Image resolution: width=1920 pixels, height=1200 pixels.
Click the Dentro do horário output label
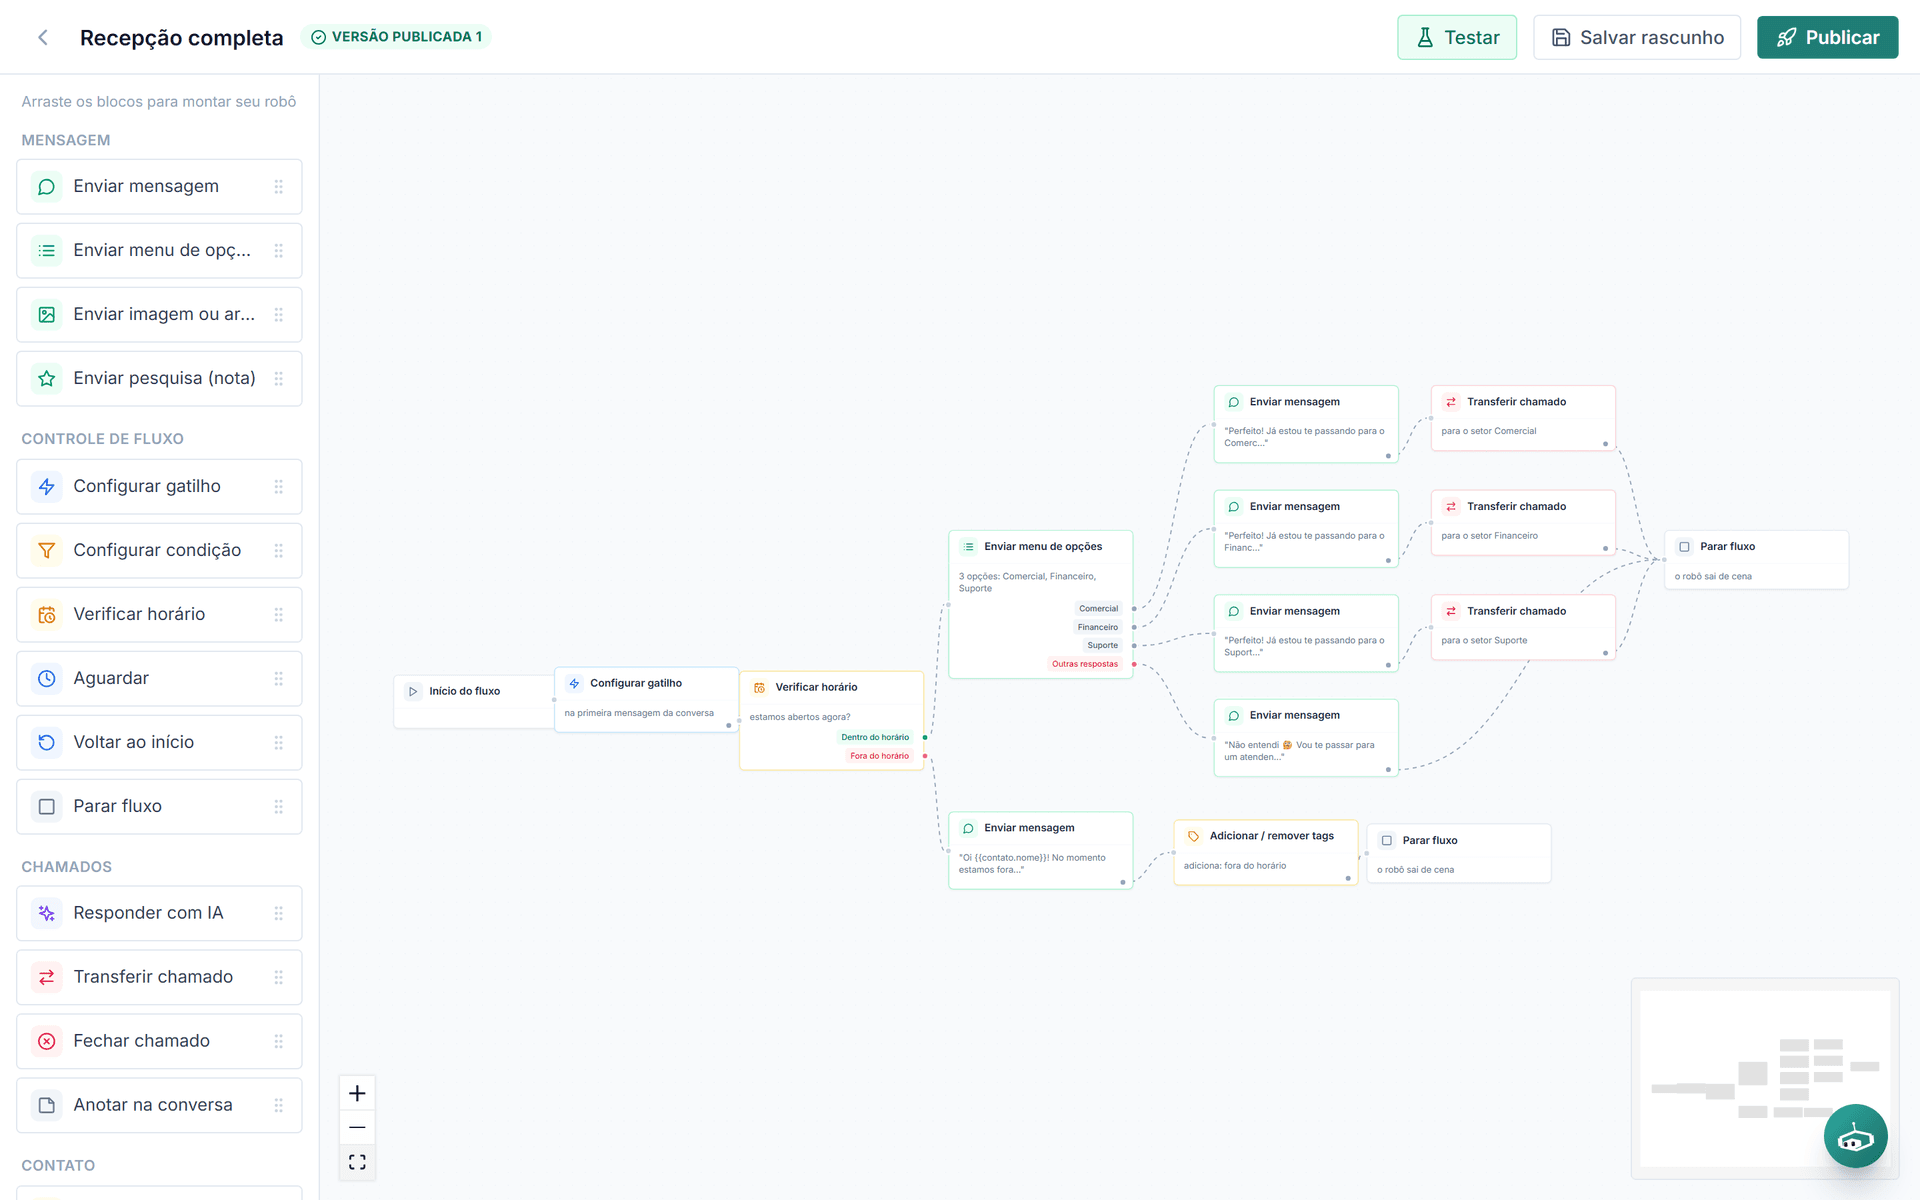[875, 738]
